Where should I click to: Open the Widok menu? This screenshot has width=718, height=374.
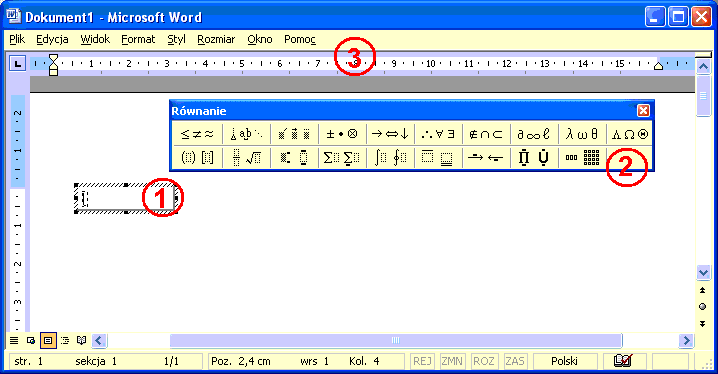click(95, 39)
